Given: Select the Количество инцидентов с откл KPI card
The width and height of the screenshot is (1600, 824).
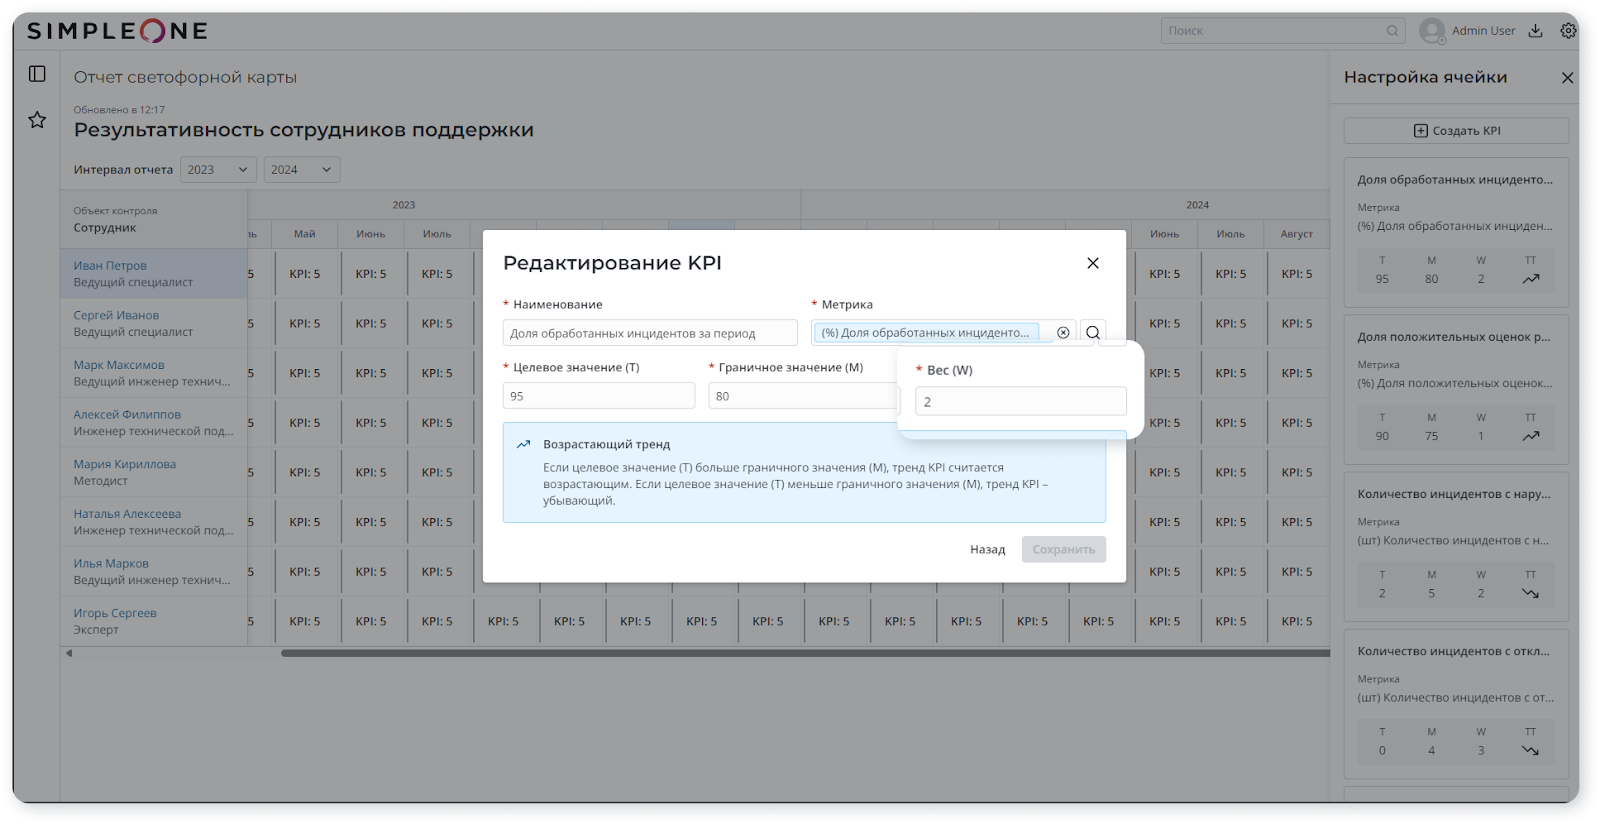Looking at the screenshot, I should (1456, 703).
